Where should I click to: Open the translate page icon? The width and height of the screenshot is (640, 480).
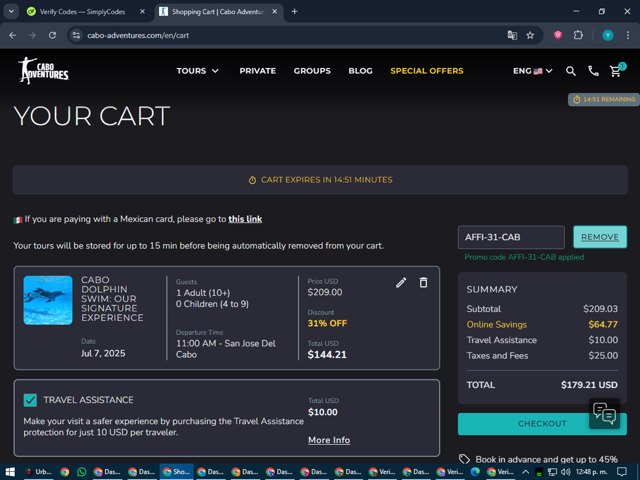[x=512, y=36]
